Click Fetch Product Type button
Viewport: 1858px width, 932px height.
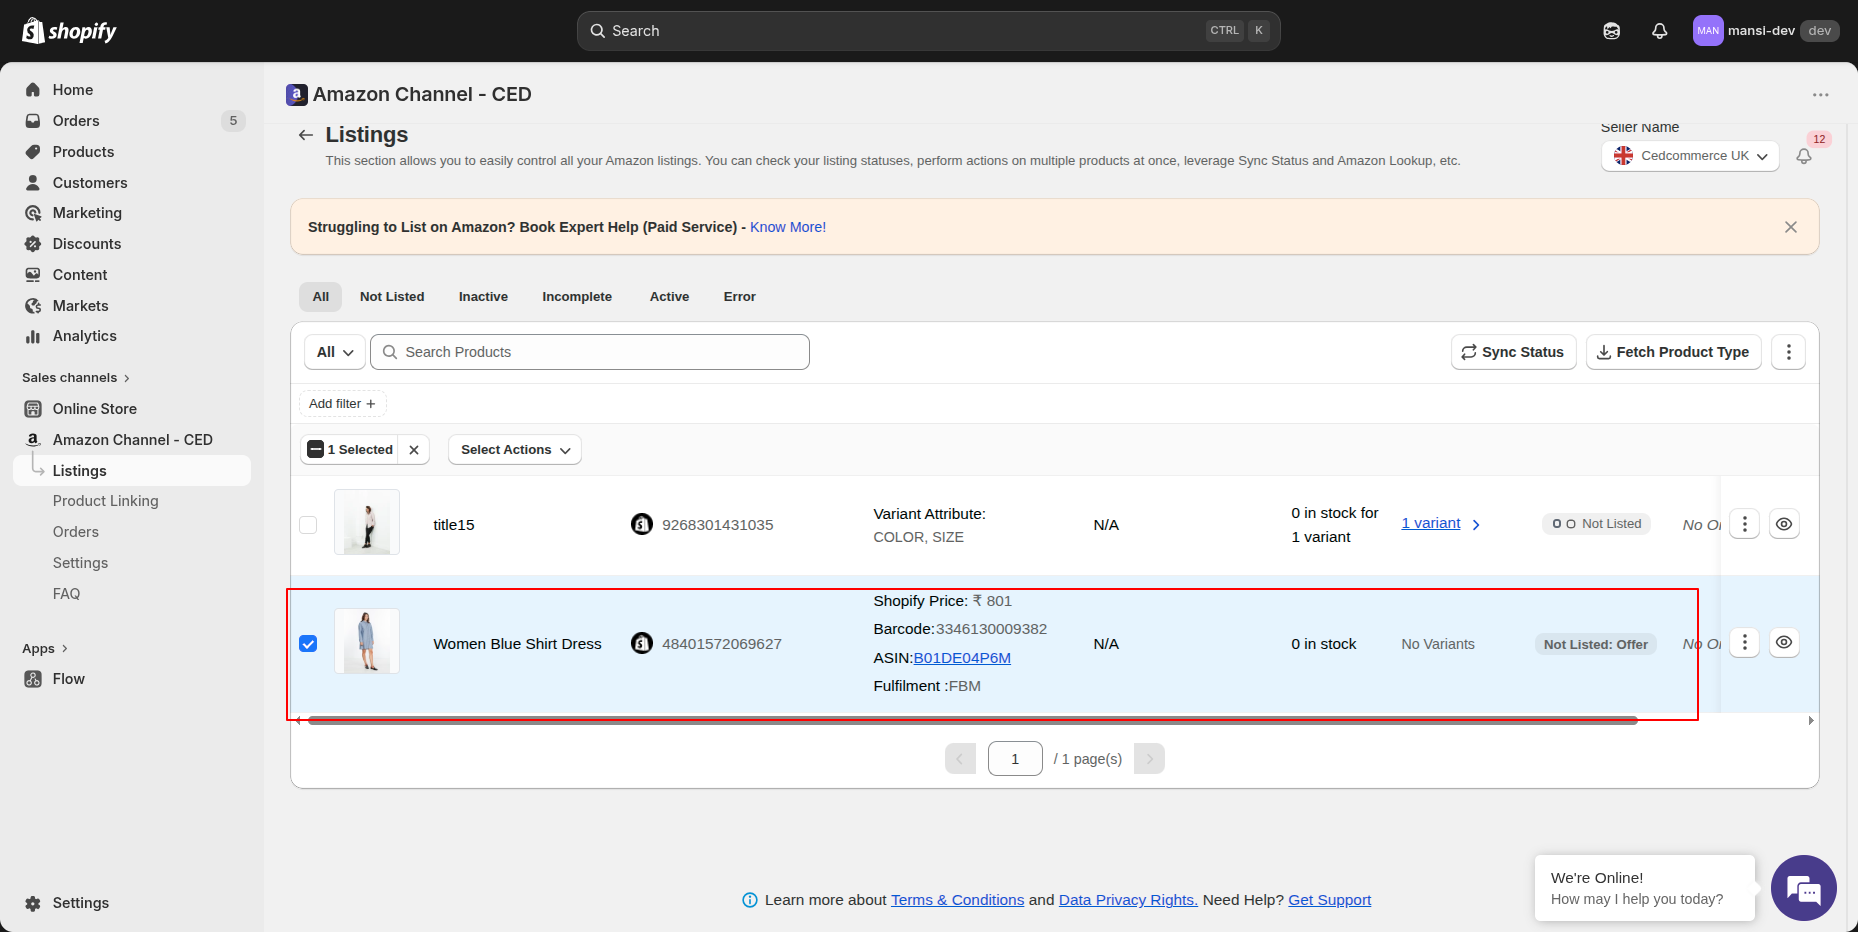[x=1673, y=352]
